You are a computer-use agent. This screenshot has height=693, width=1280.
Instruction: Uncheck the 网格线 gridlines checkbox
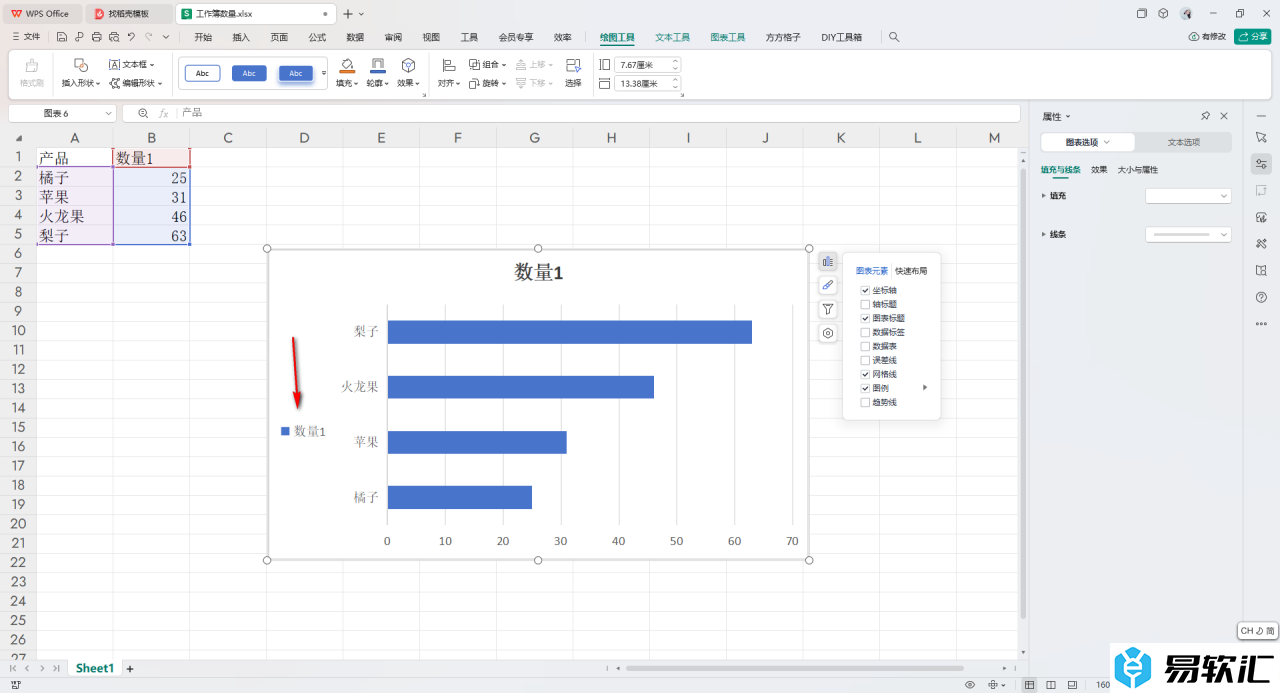[x=865, y=374]
